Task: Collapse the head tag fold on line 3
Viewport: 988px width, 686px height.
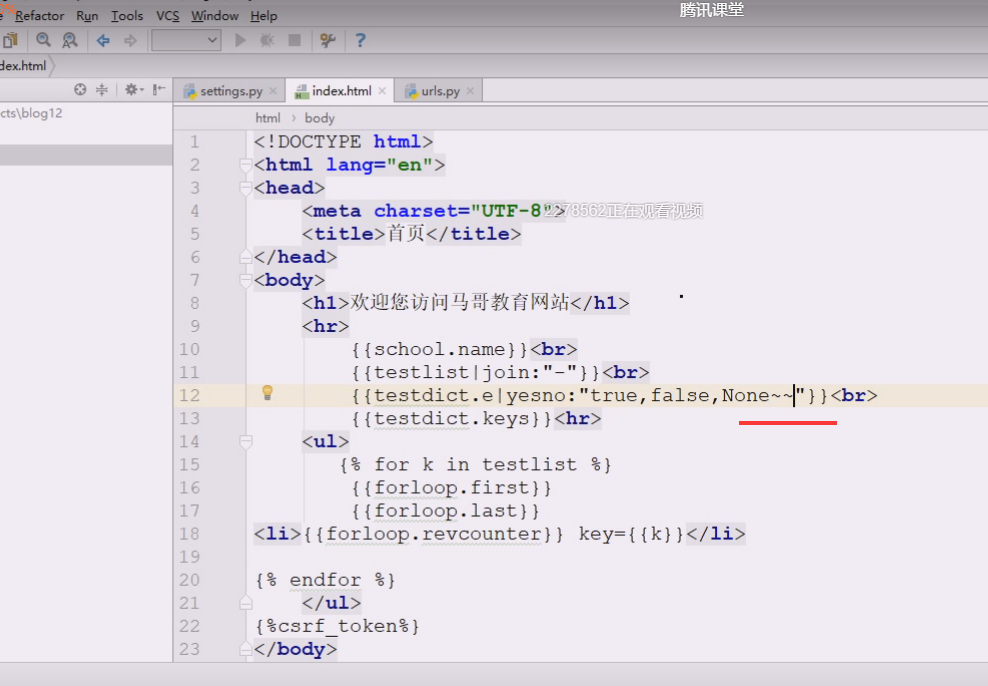Action: [246, 188]
